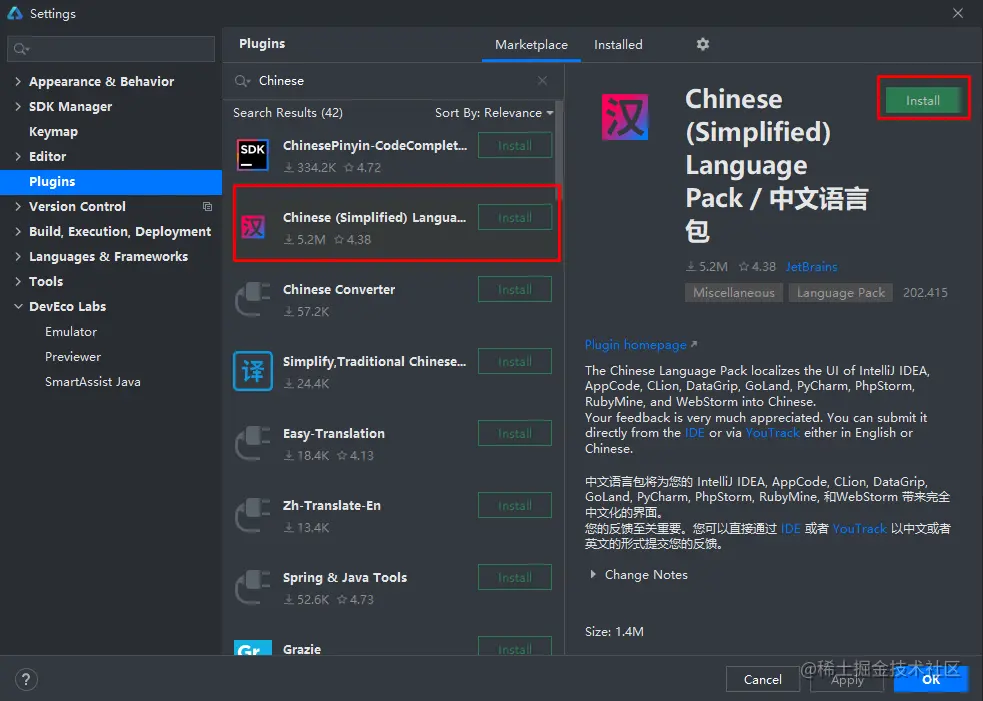Install the Zh-Translate-En plugin
The width and height of the screenshot is (983, 701).
[515, 506]
